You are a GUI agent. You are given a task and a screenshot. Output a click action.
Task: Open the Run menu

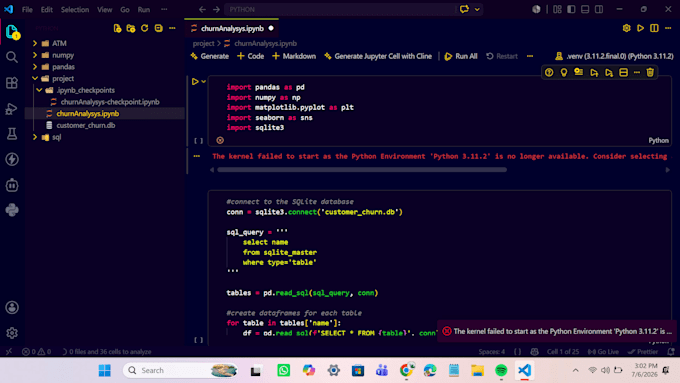pyautogui.click(x=144, y=9)
